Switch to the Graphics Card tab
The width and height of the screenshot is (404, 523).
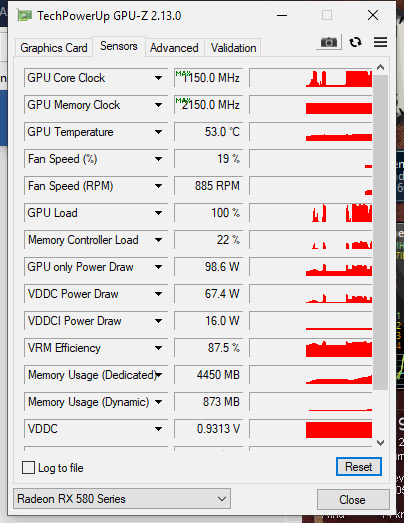(x=54, y=48)
